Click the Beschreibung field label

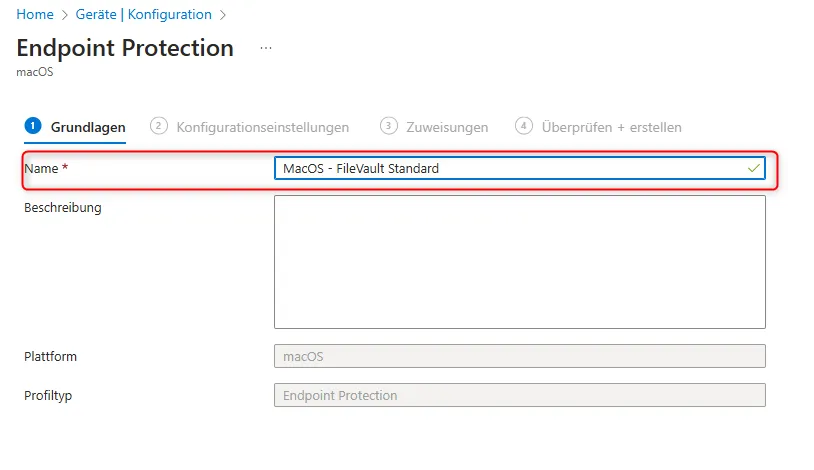(x=63, y=208)
